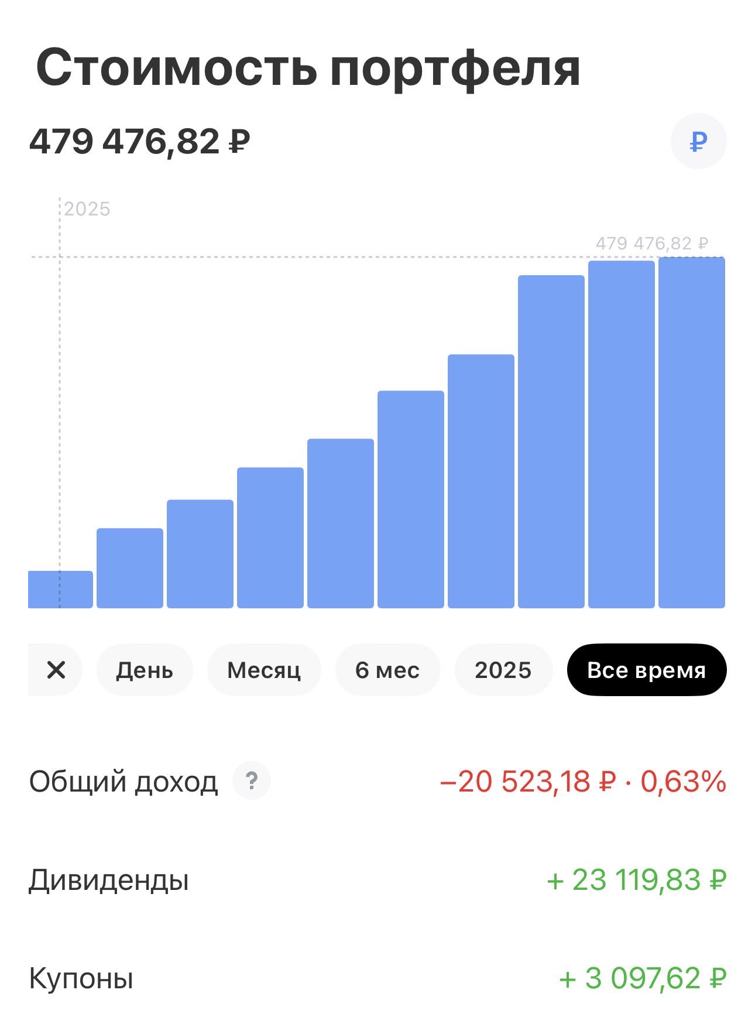The height and width of the screenshot is (1024, 755).
Task: Open the Общий доход row label
Action: point(123,781)
